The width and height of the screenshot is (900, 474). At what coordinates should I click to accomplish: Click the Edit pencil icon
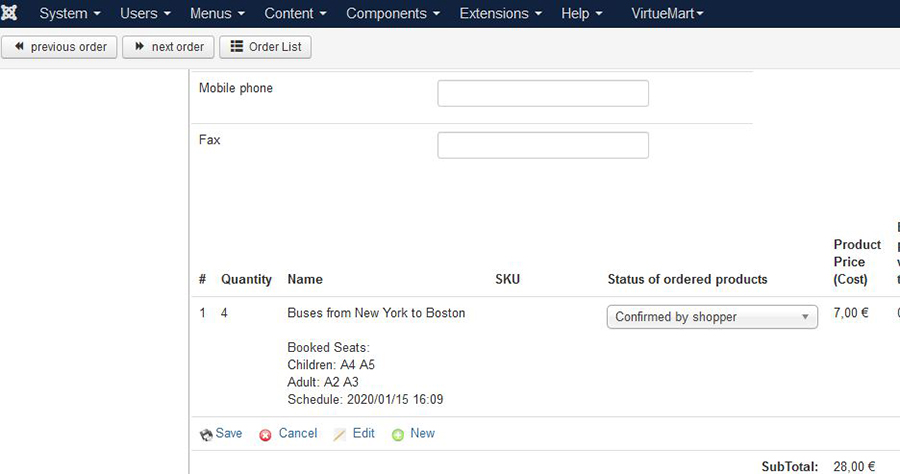[x=339, y=435]
